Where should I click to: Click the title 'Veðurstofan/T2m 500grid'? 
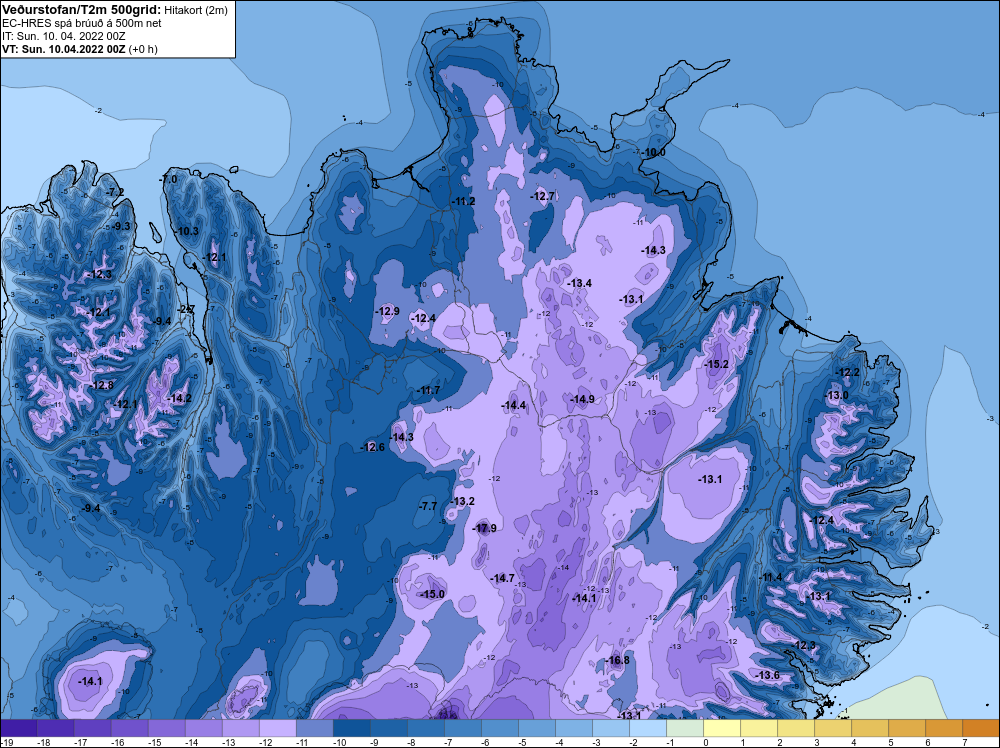coord(82,10)
